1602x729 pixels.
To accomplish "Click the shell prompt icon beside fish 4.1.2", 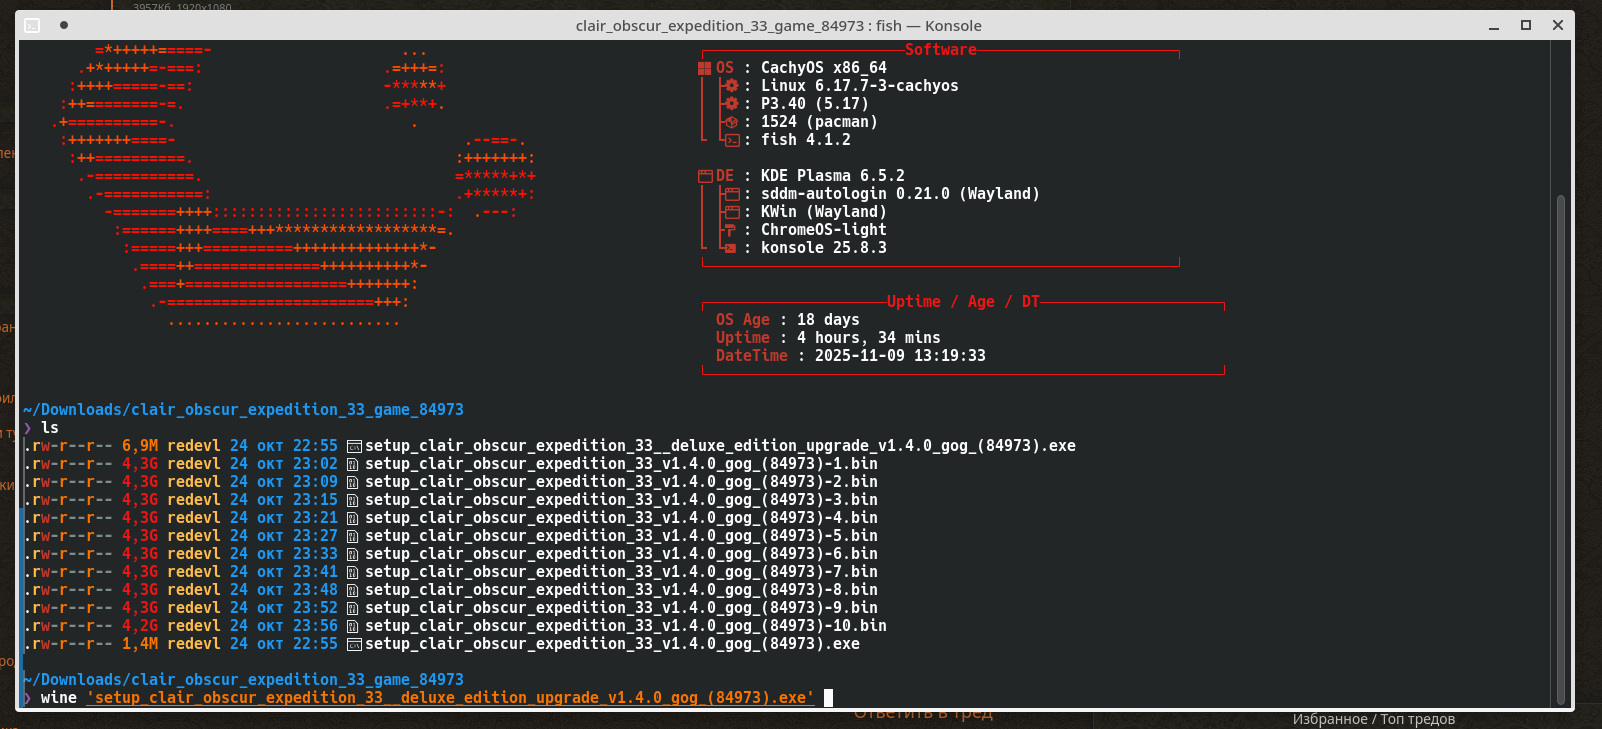I will point(731,140).
